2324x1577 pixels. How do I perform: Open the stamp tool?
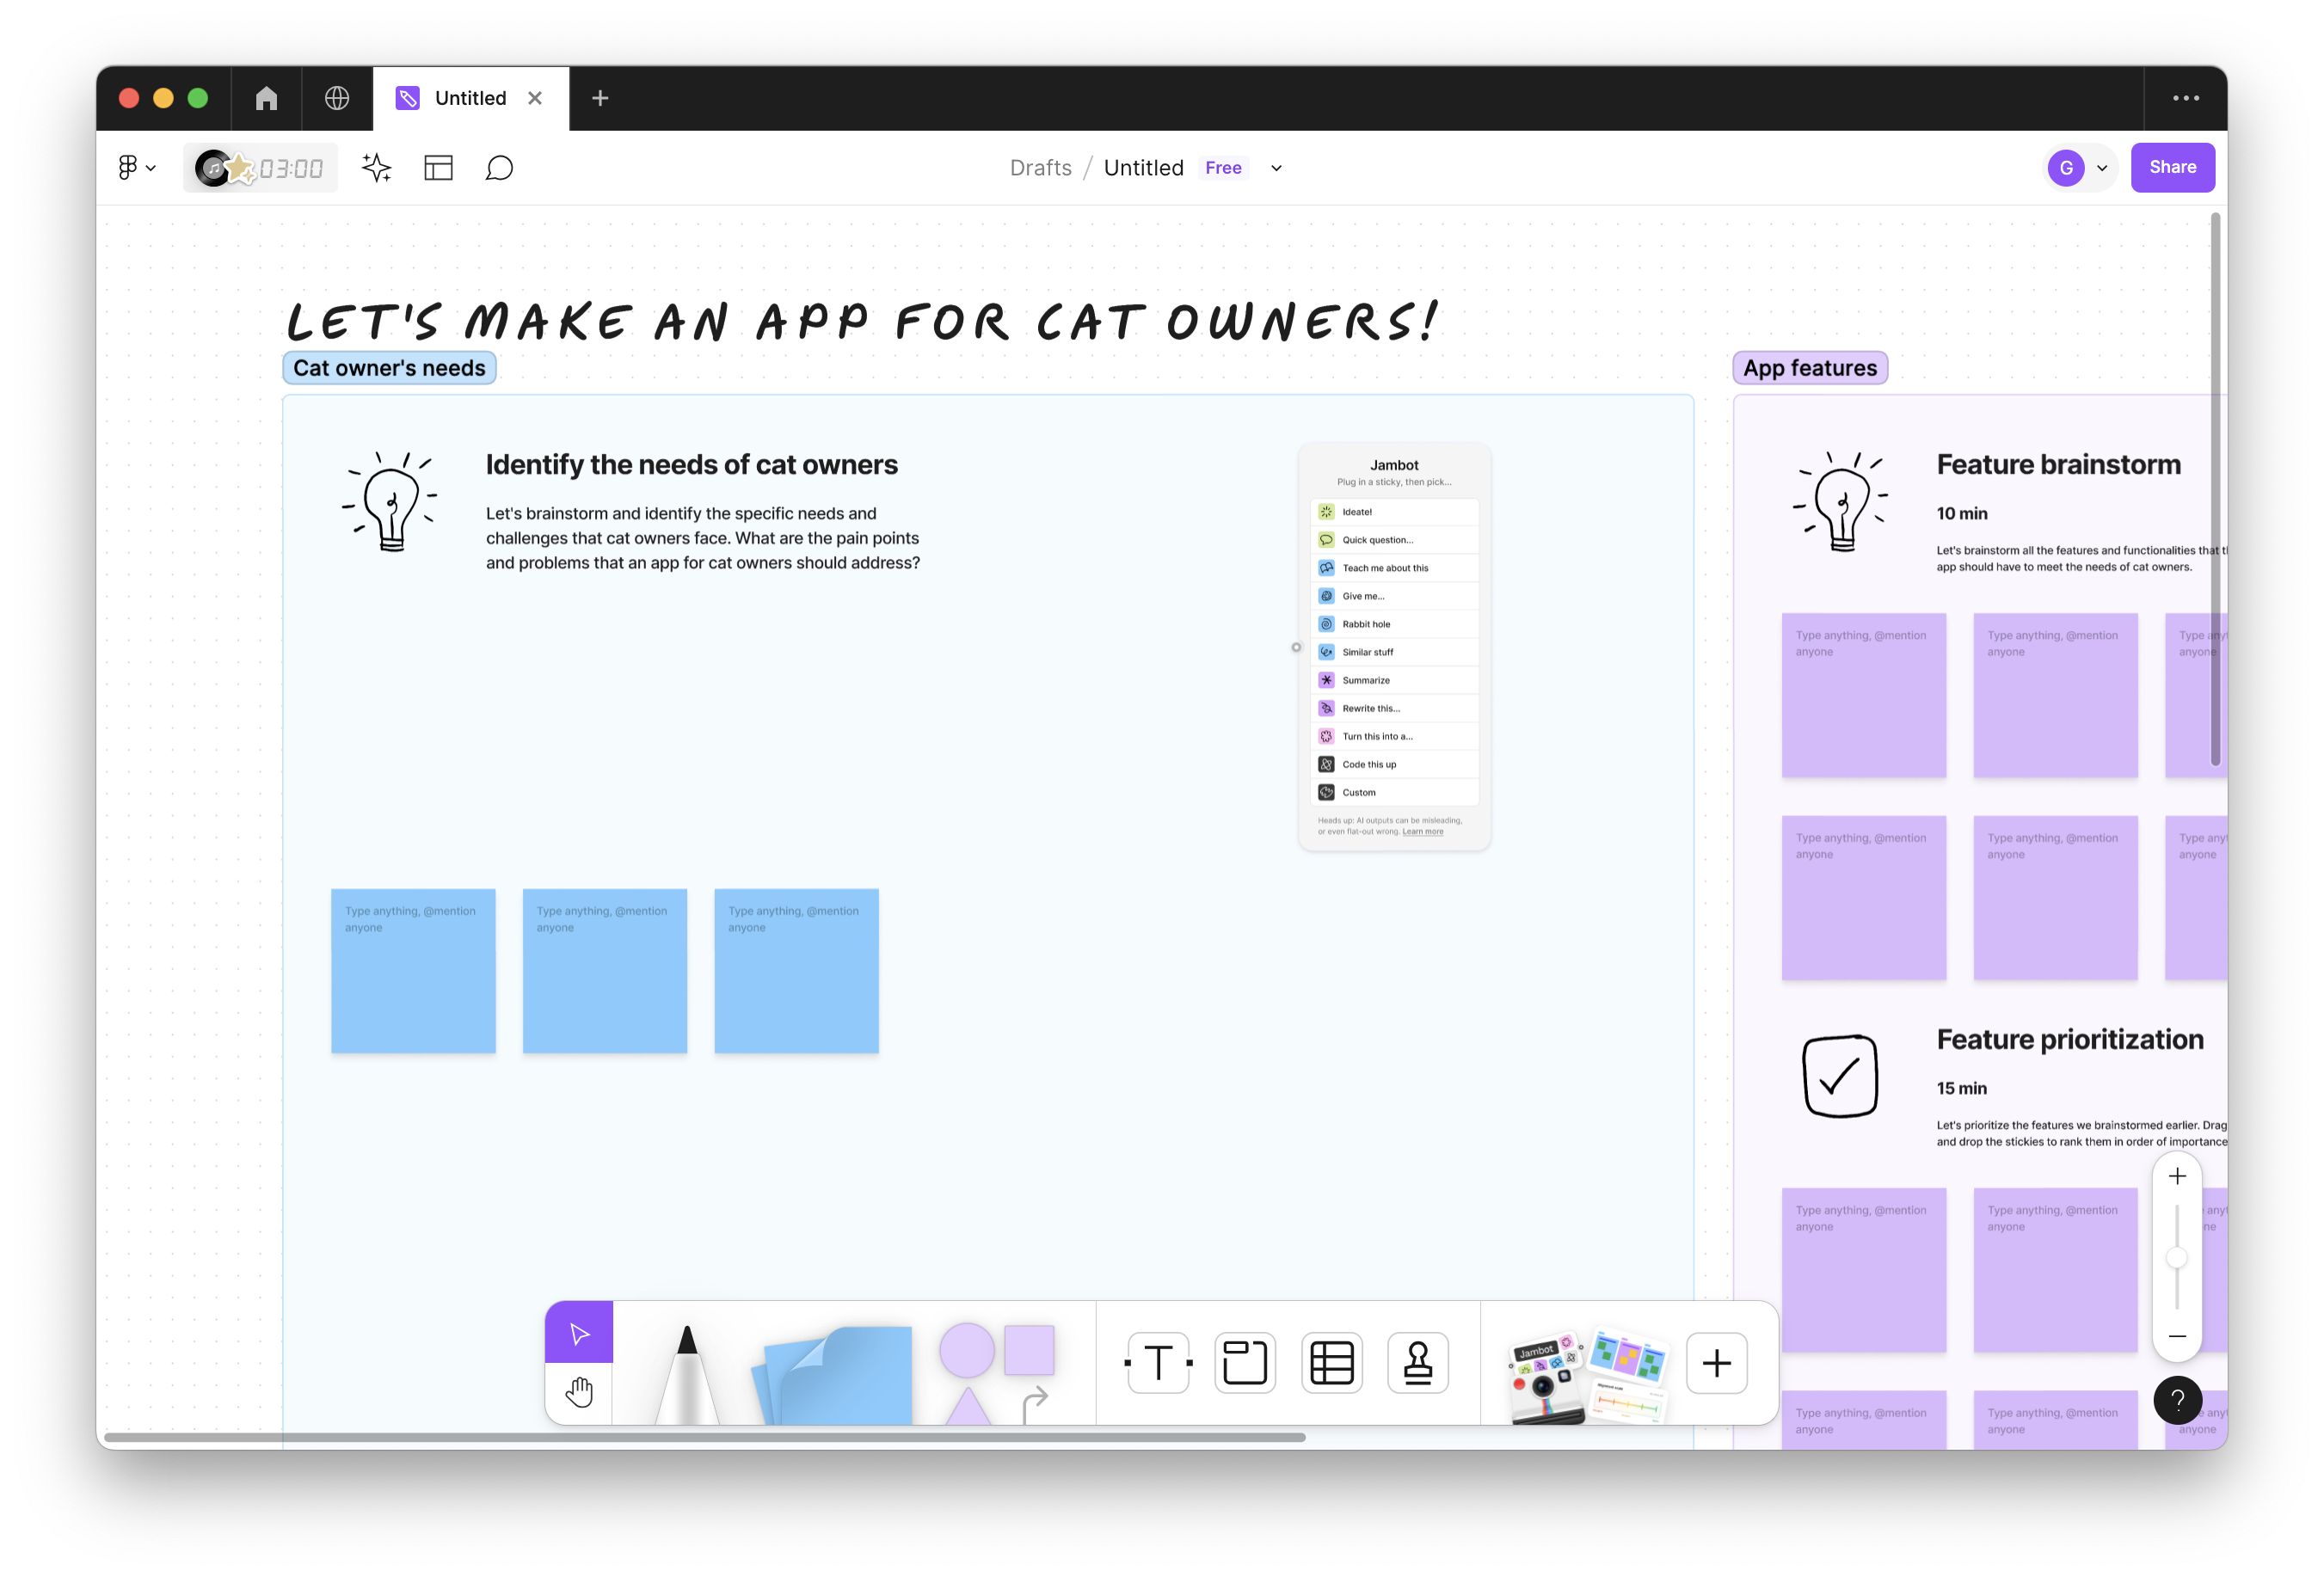pyautogui.click(x=1417, y=1362)
